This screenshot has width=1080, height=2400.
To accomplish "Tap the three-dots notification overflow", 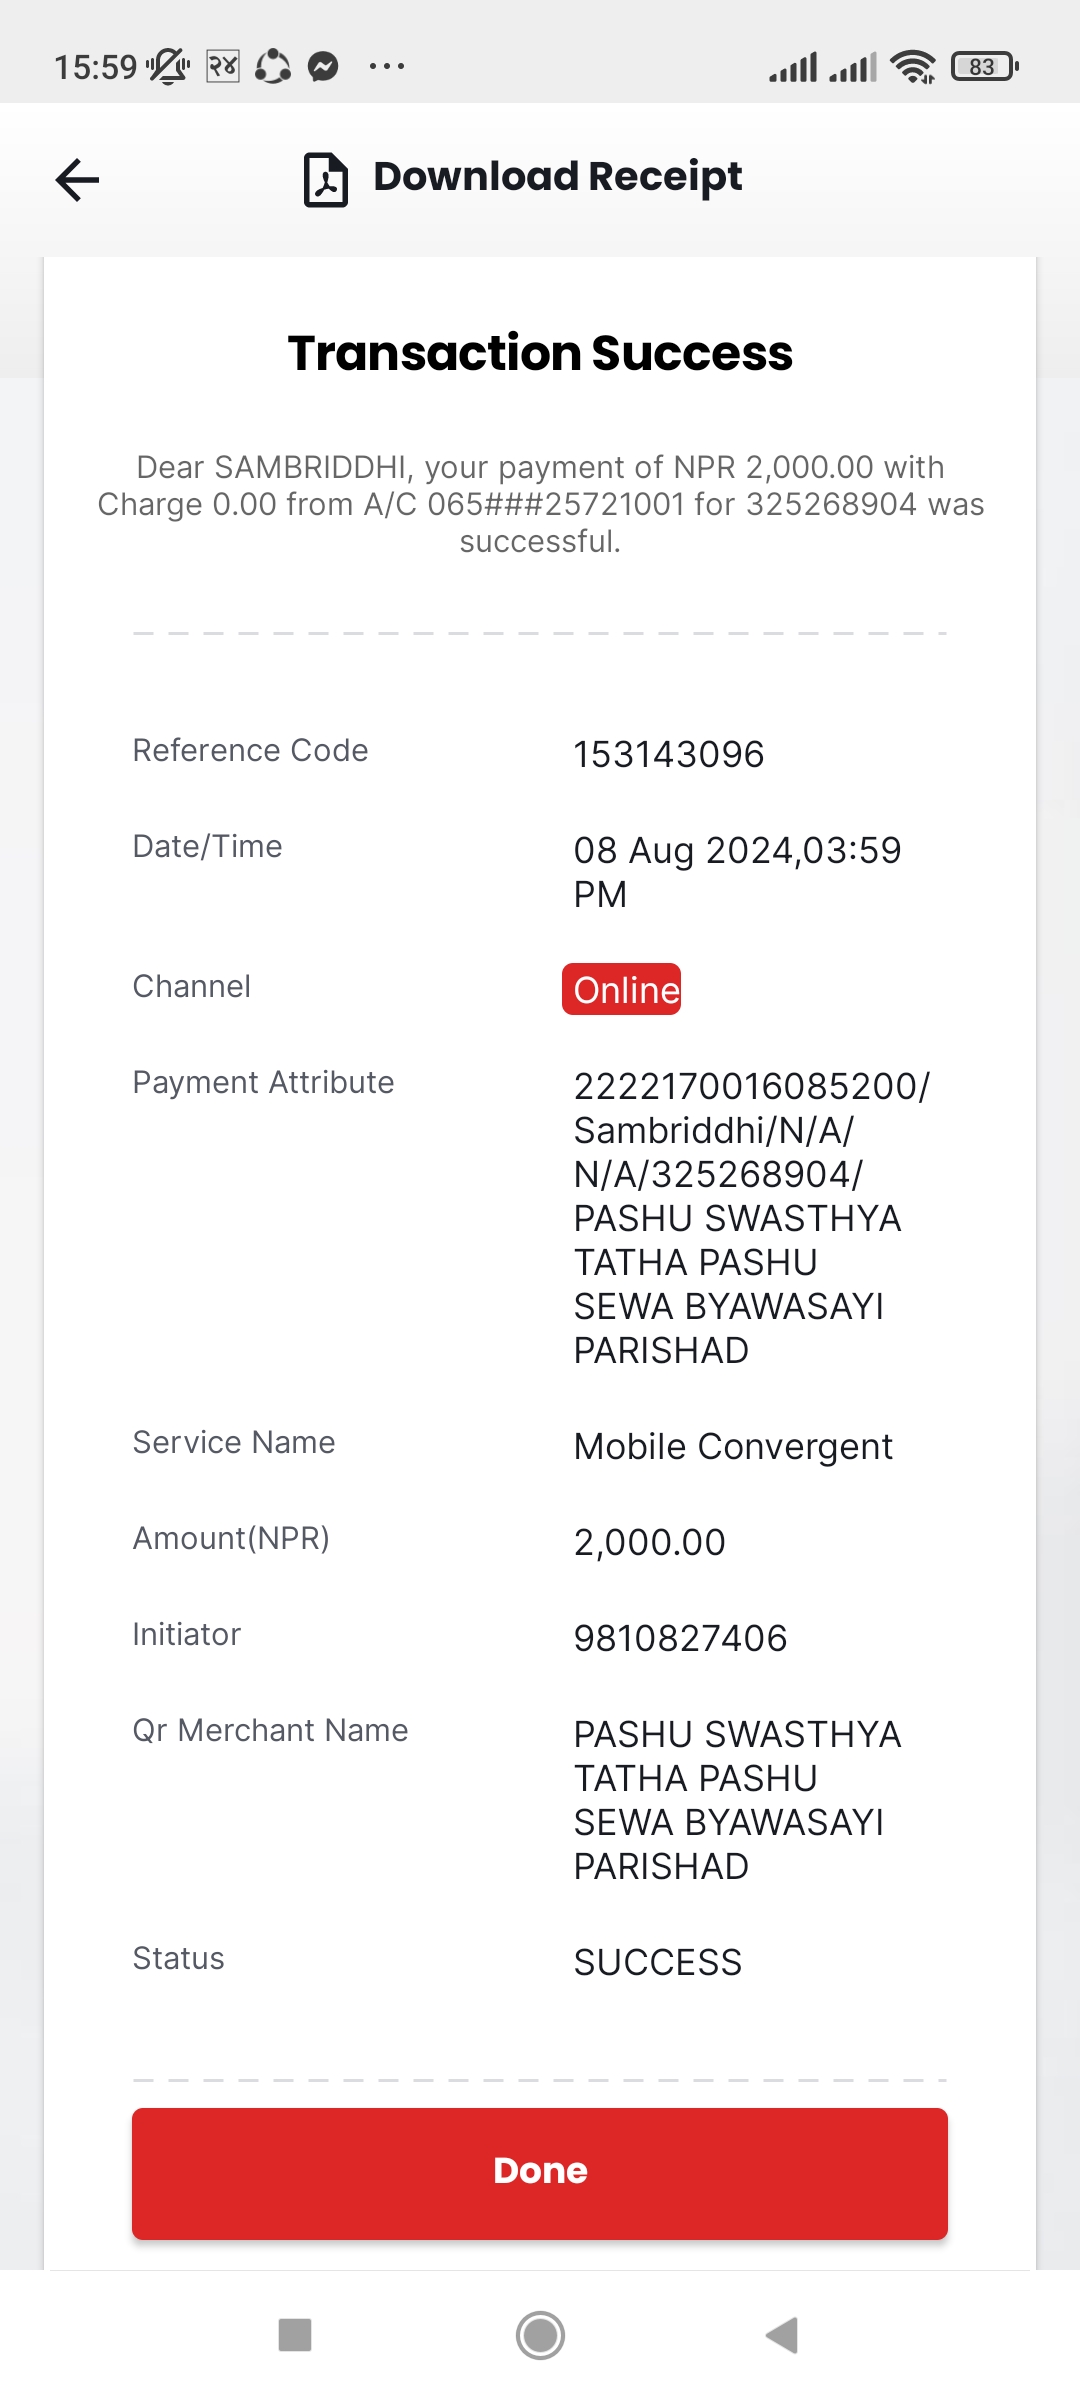I will point(387,67).
